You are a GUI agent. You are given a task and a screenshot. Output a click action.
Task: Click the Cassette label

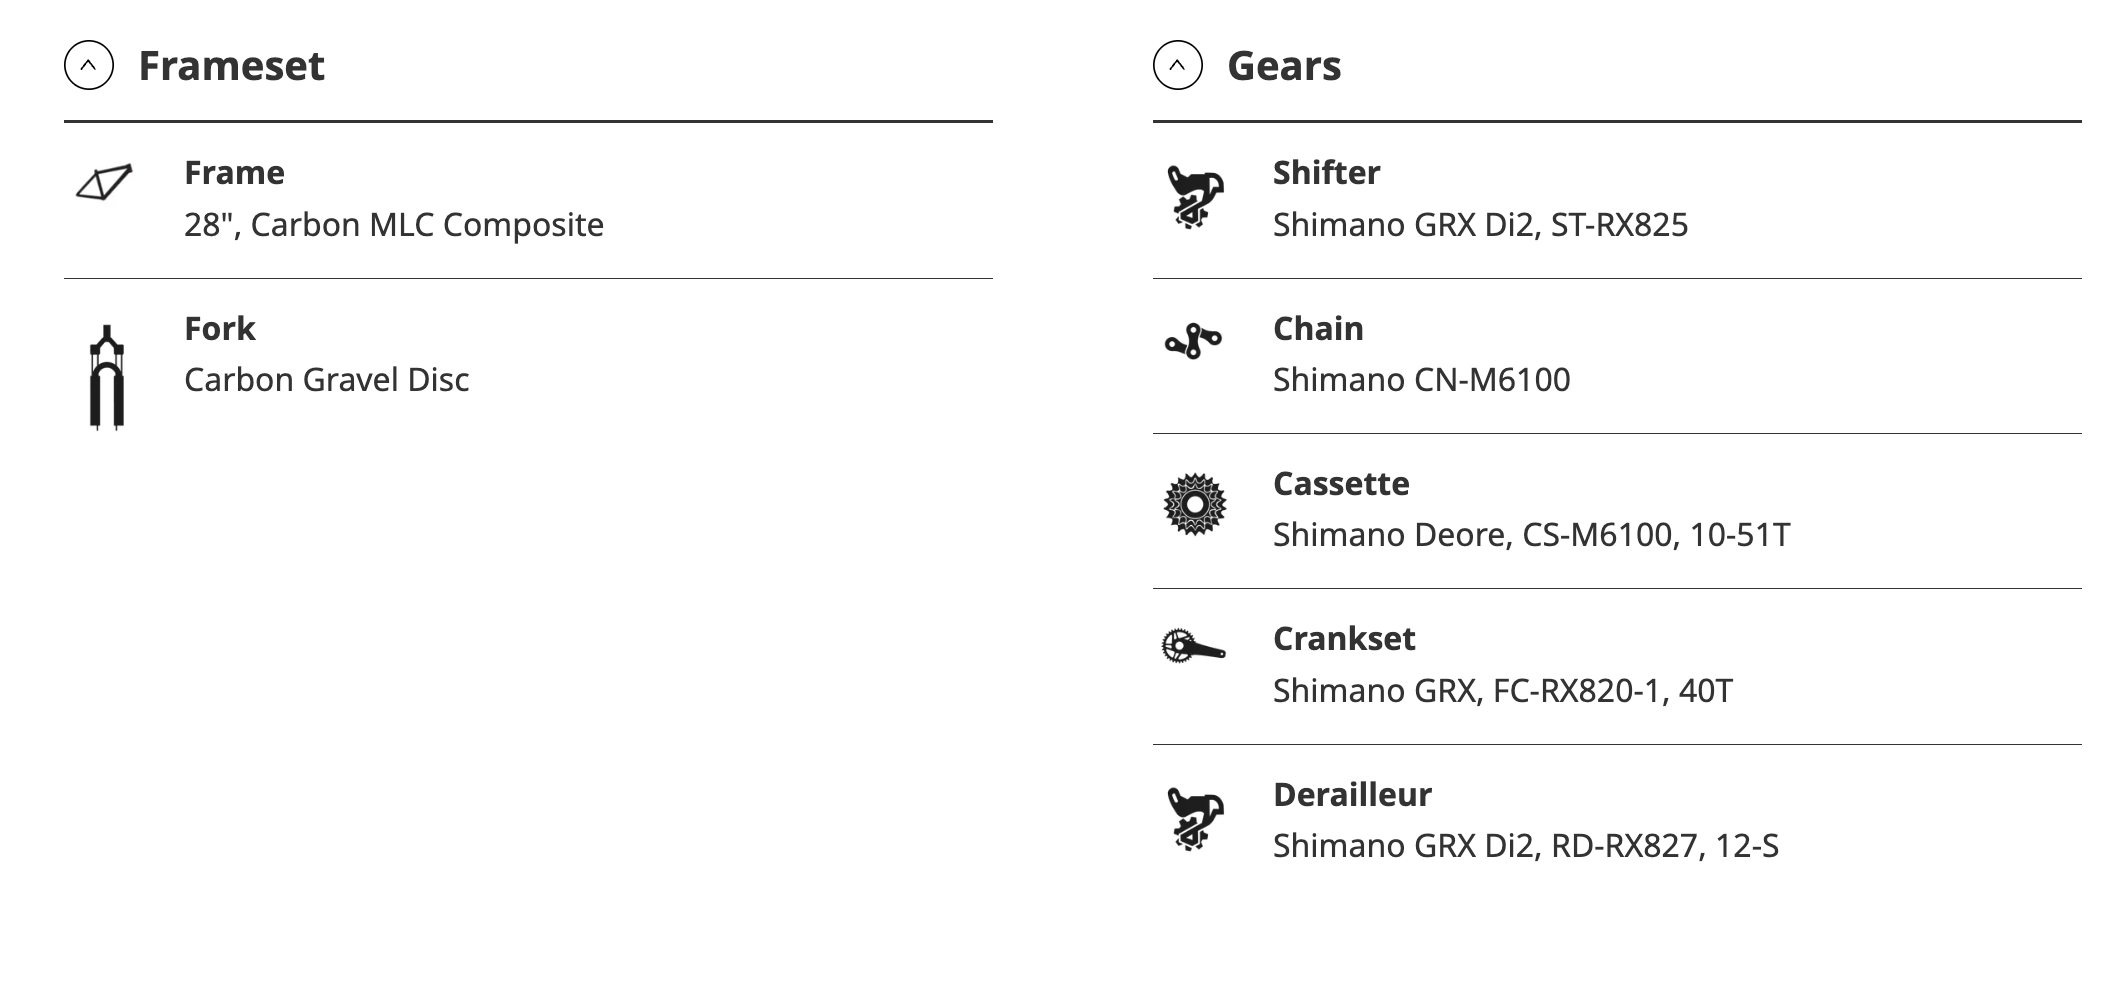pyautogui.click(x=1341, y=484)
